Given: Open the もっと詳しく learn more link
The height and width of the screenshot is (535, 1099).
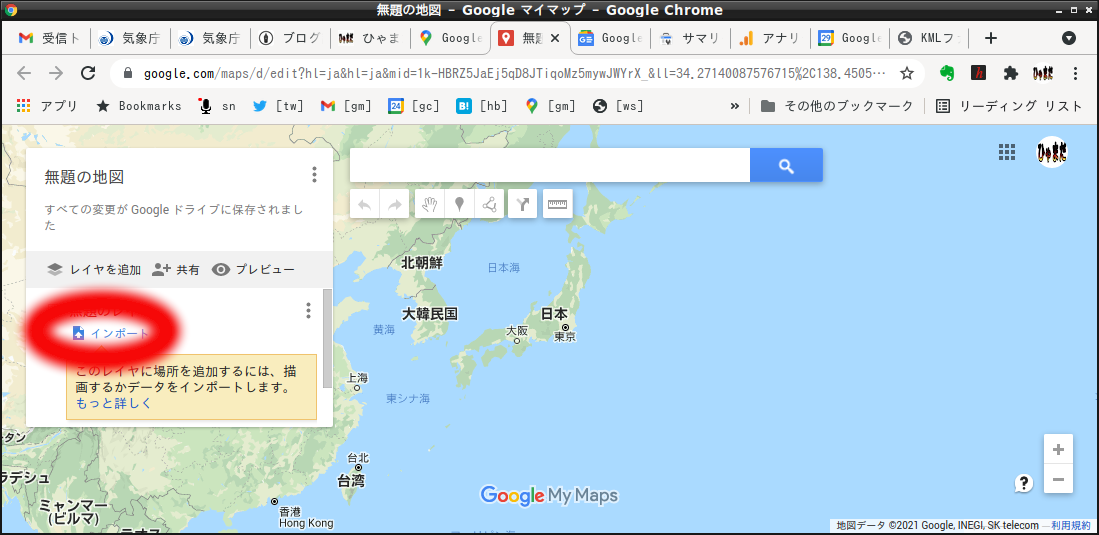Looking at the screenshot, I should (x=114, y=403).
